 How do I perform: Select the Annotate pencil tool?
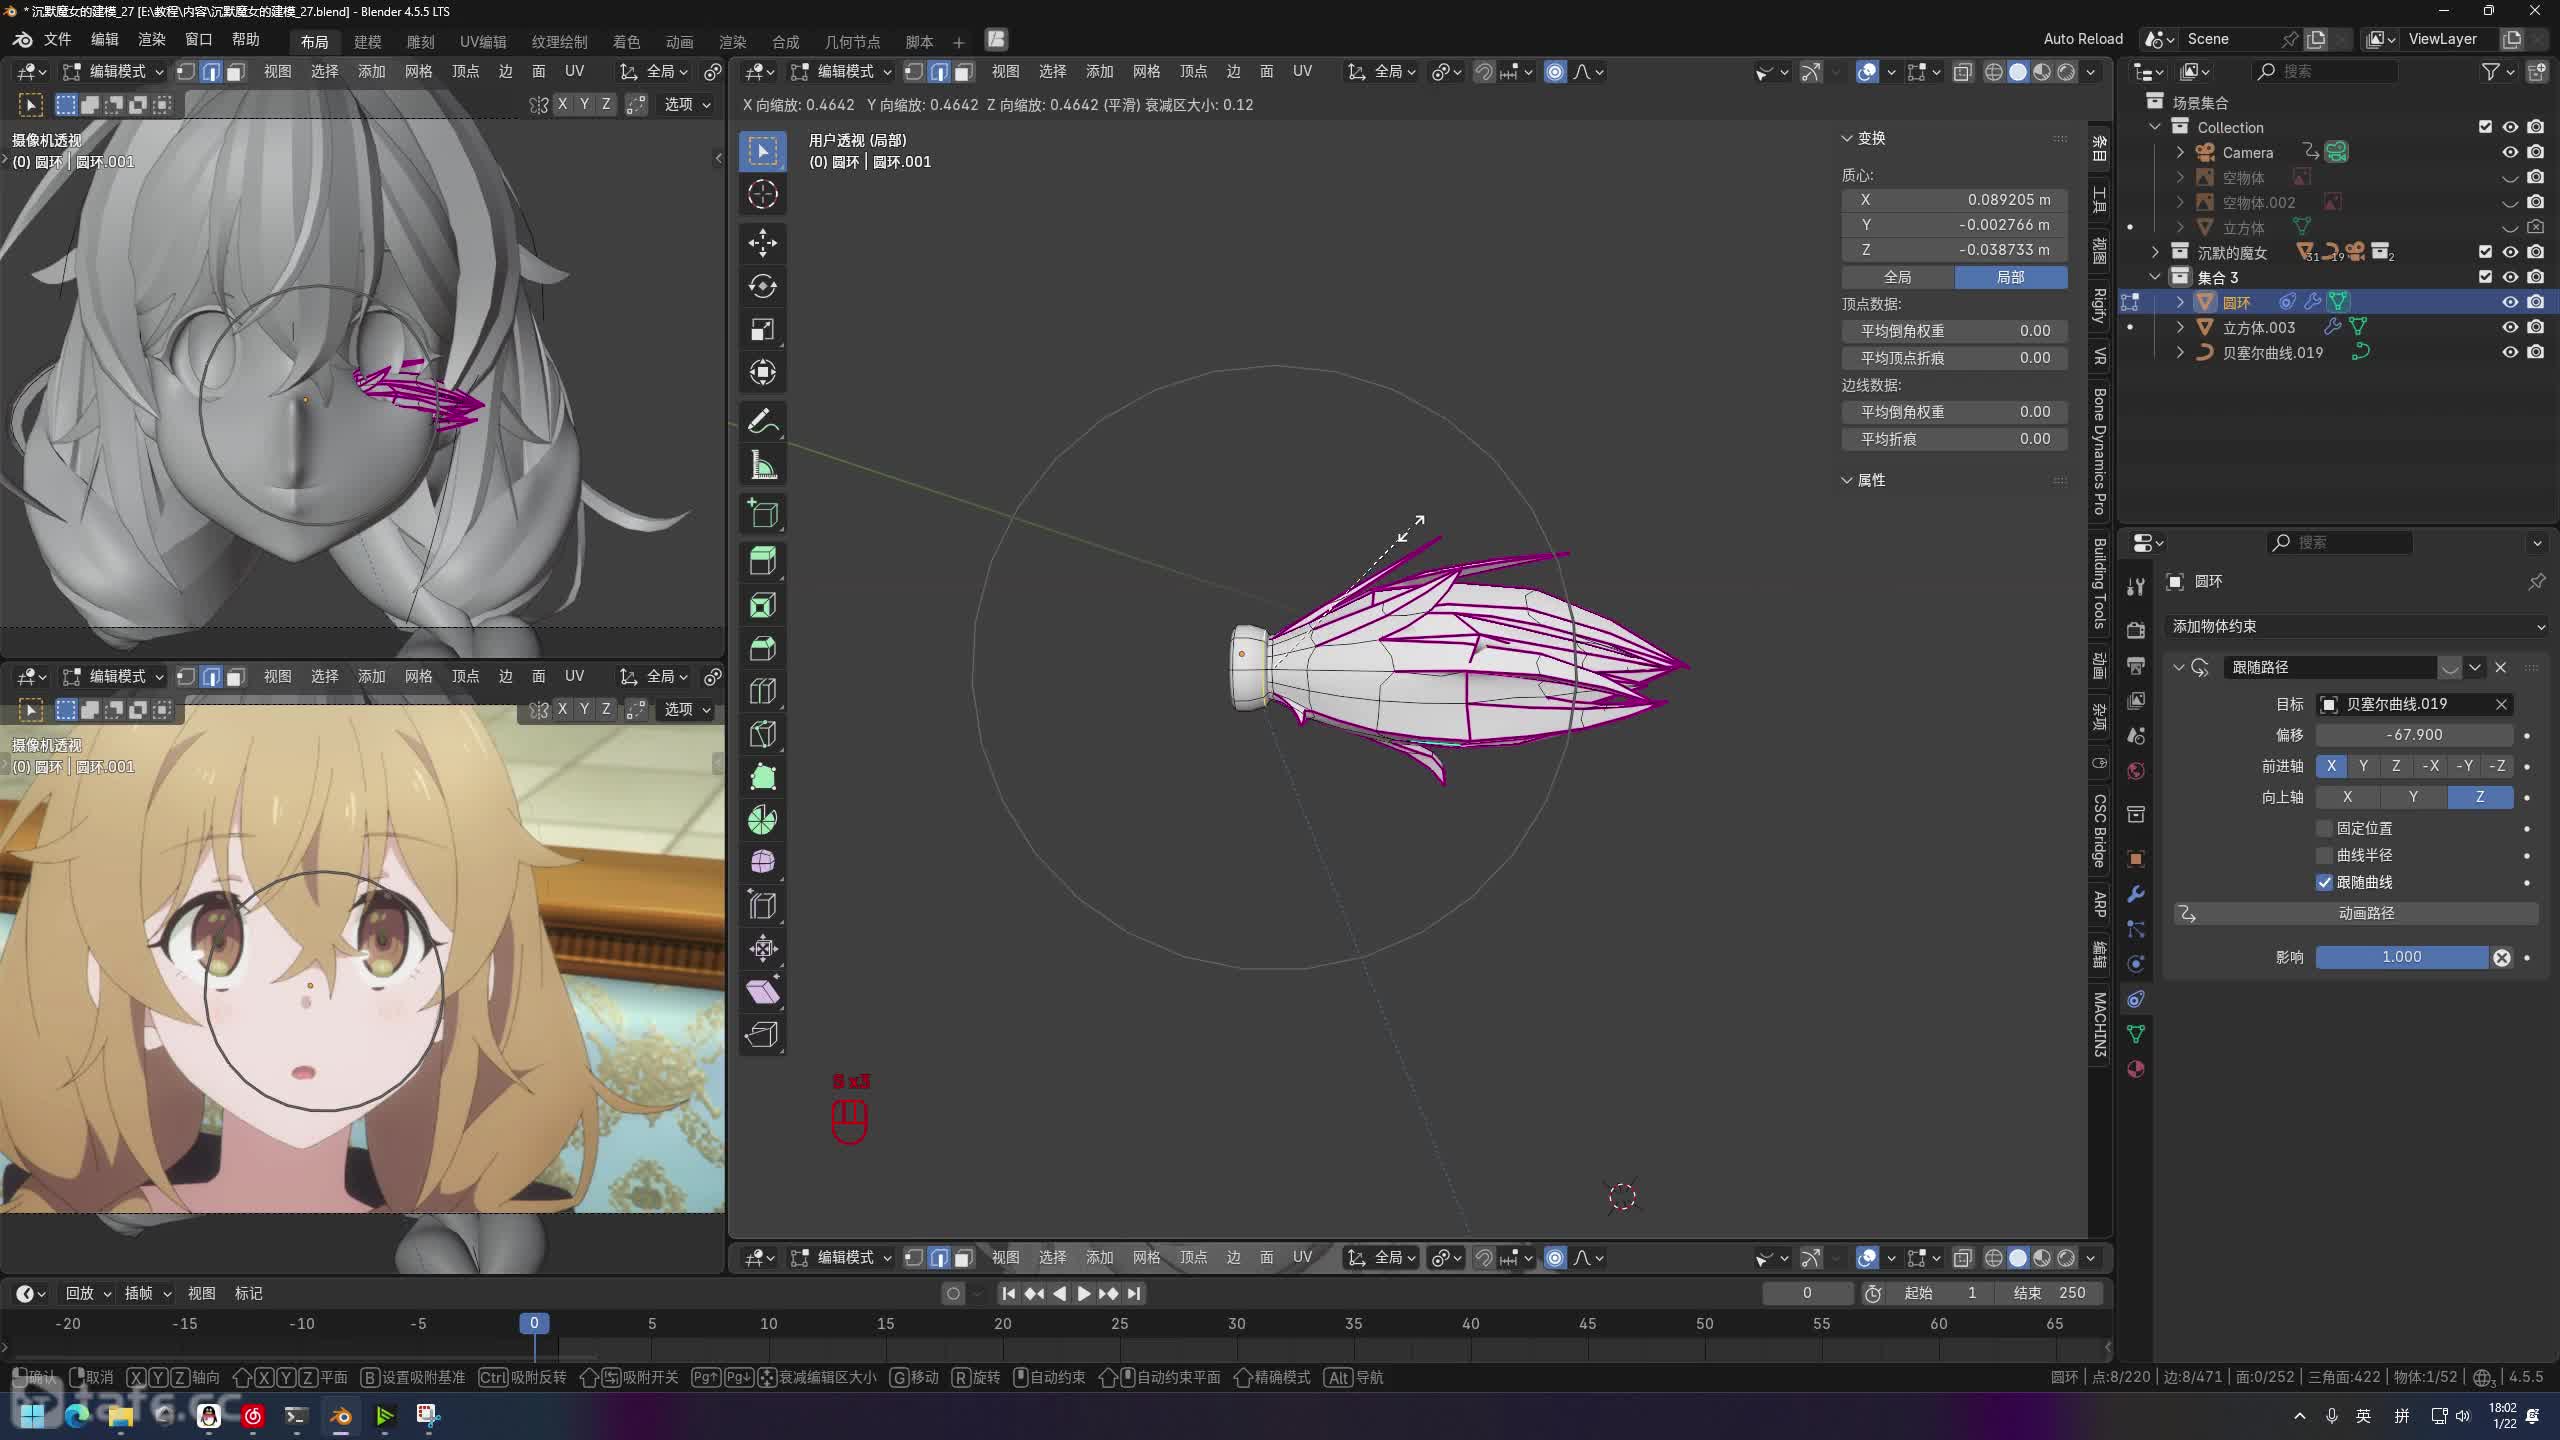coord(763,422)
